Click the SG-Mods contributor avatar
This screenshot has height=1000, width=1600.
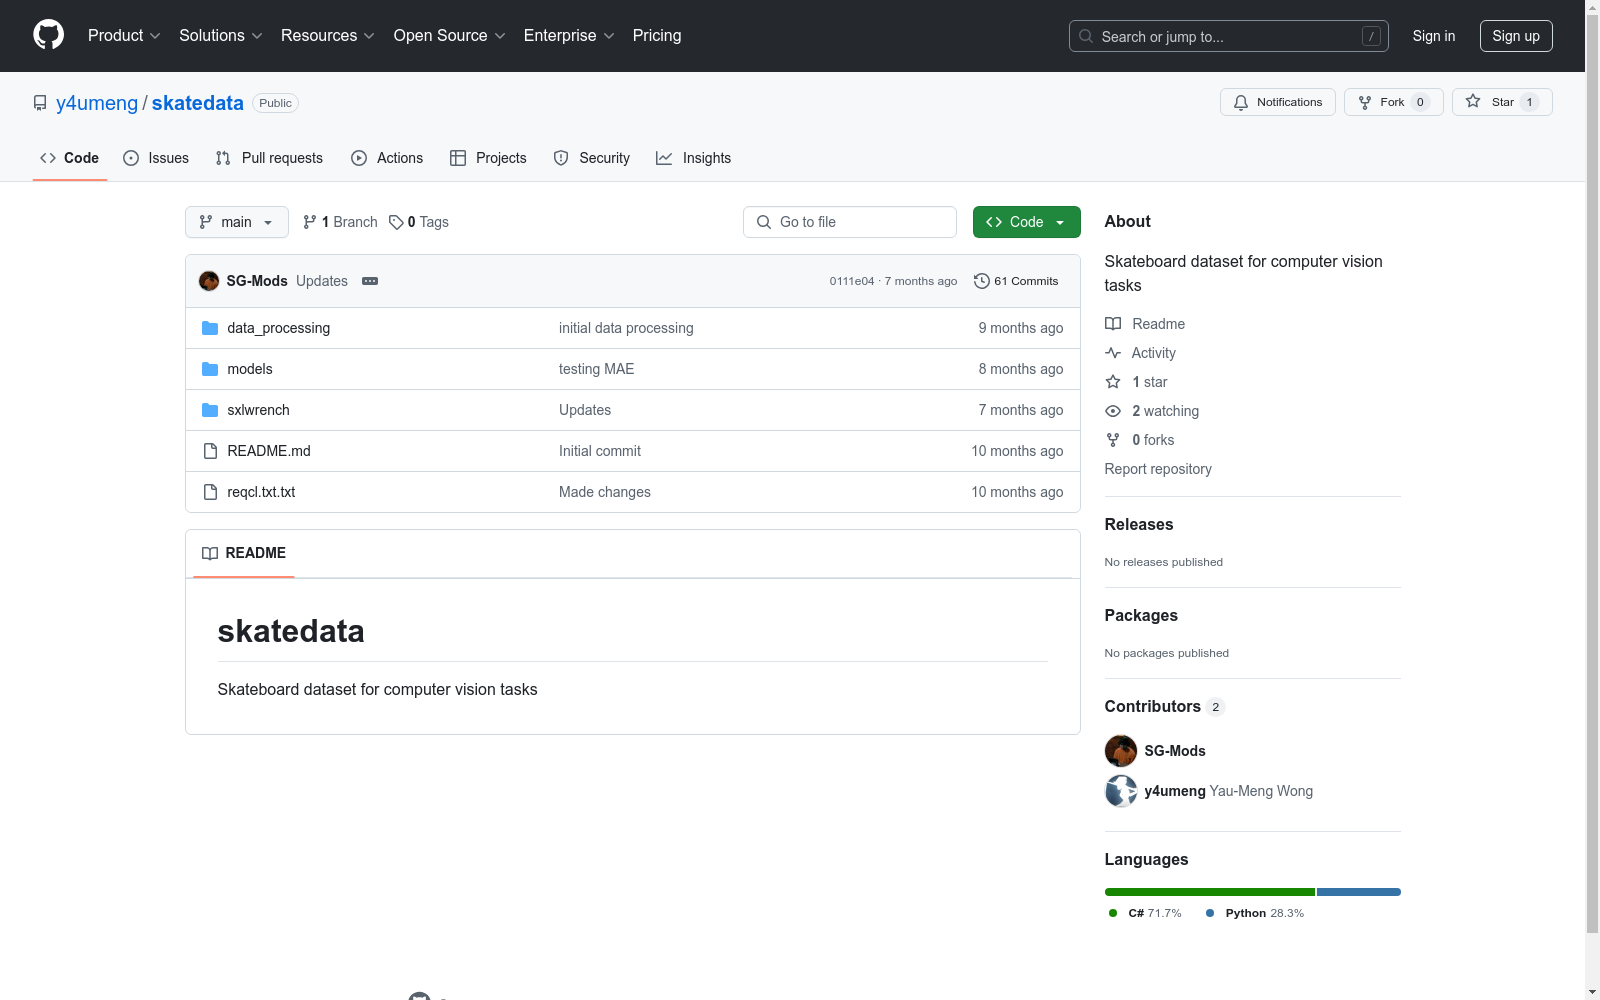tap(1121, 751)
